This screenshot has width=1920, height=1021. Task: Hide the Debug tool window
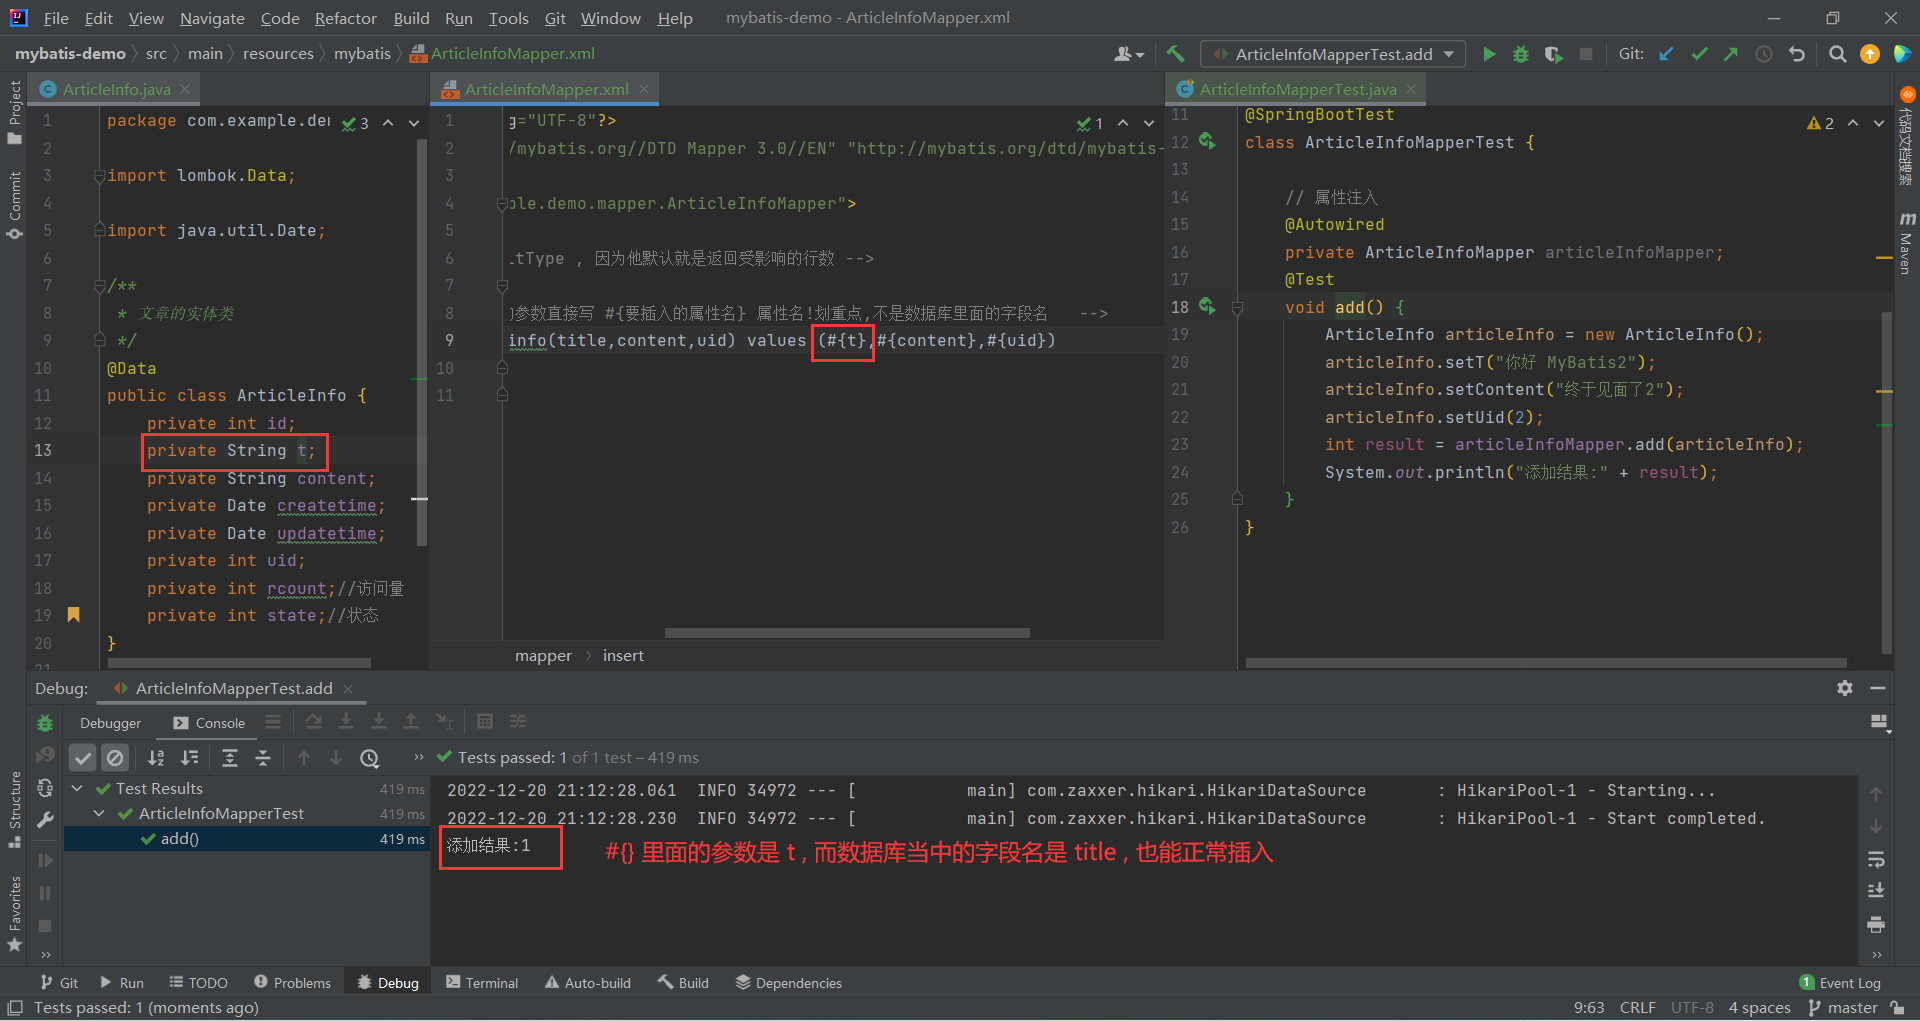[1878, 688]
